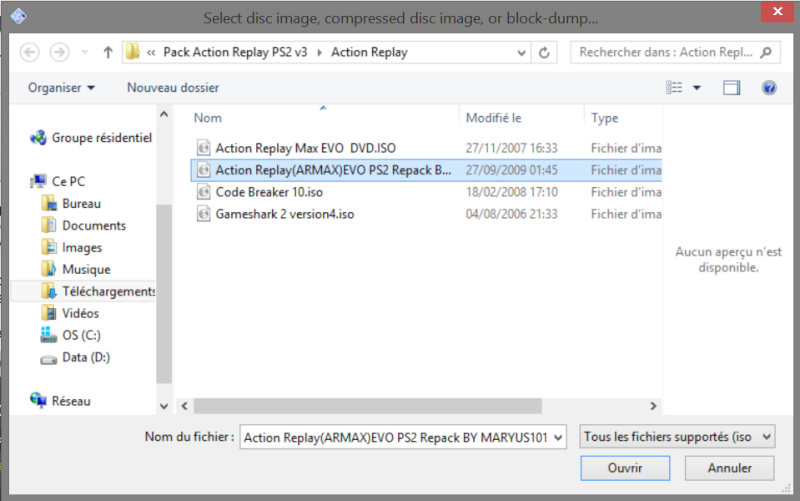Toggle the preview pane button
Screen dimensions: 800x501
731,88
